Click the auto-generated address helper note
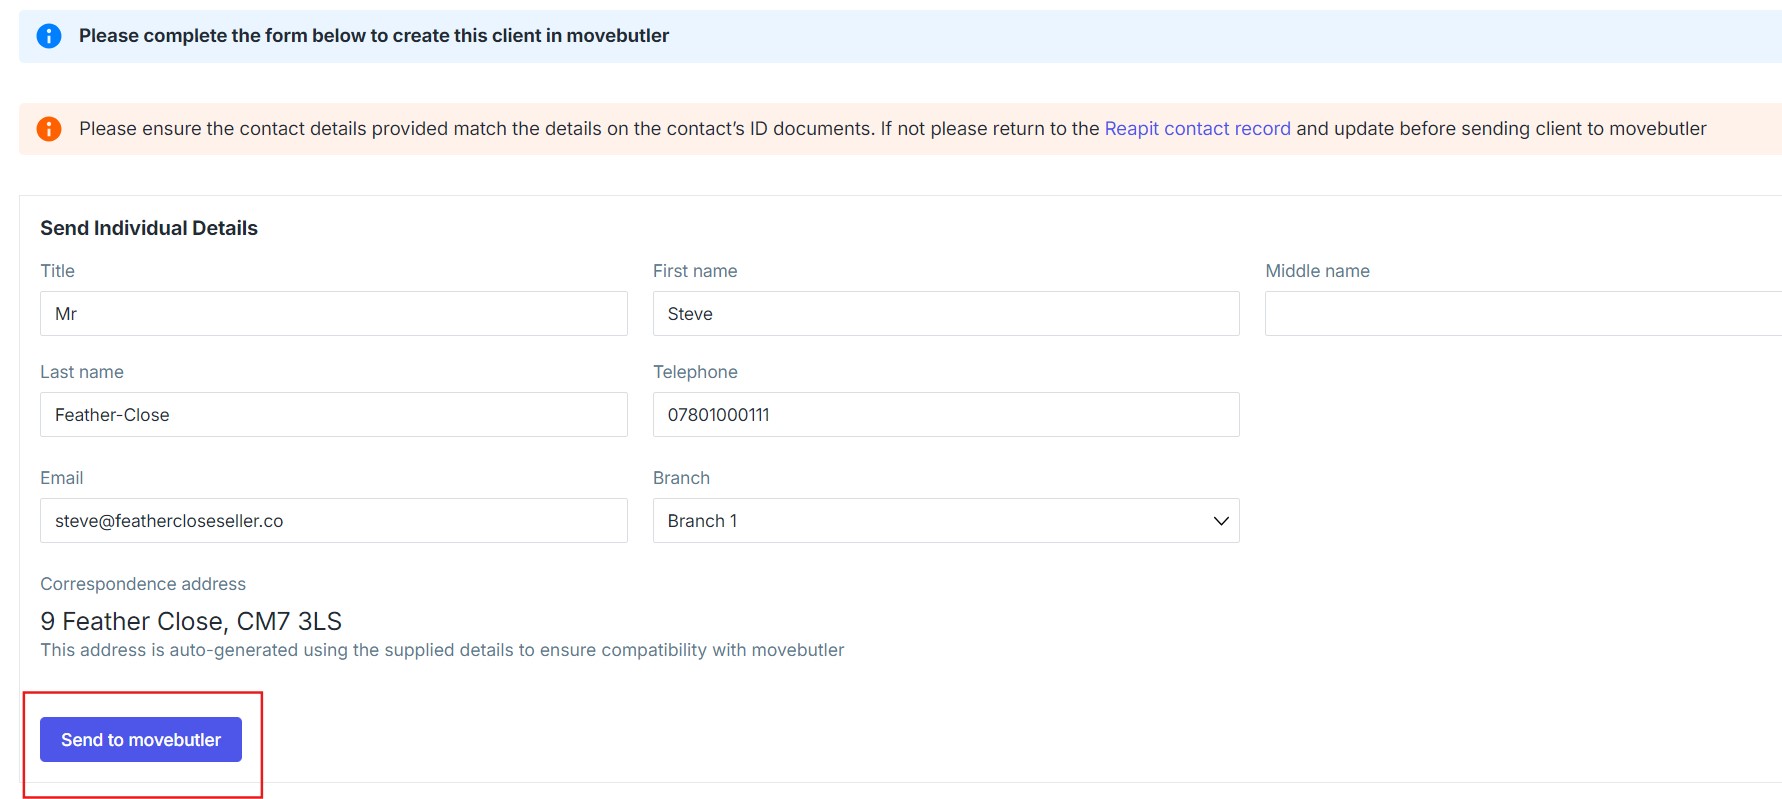The image size is (1782, 799). pos(442,650)
